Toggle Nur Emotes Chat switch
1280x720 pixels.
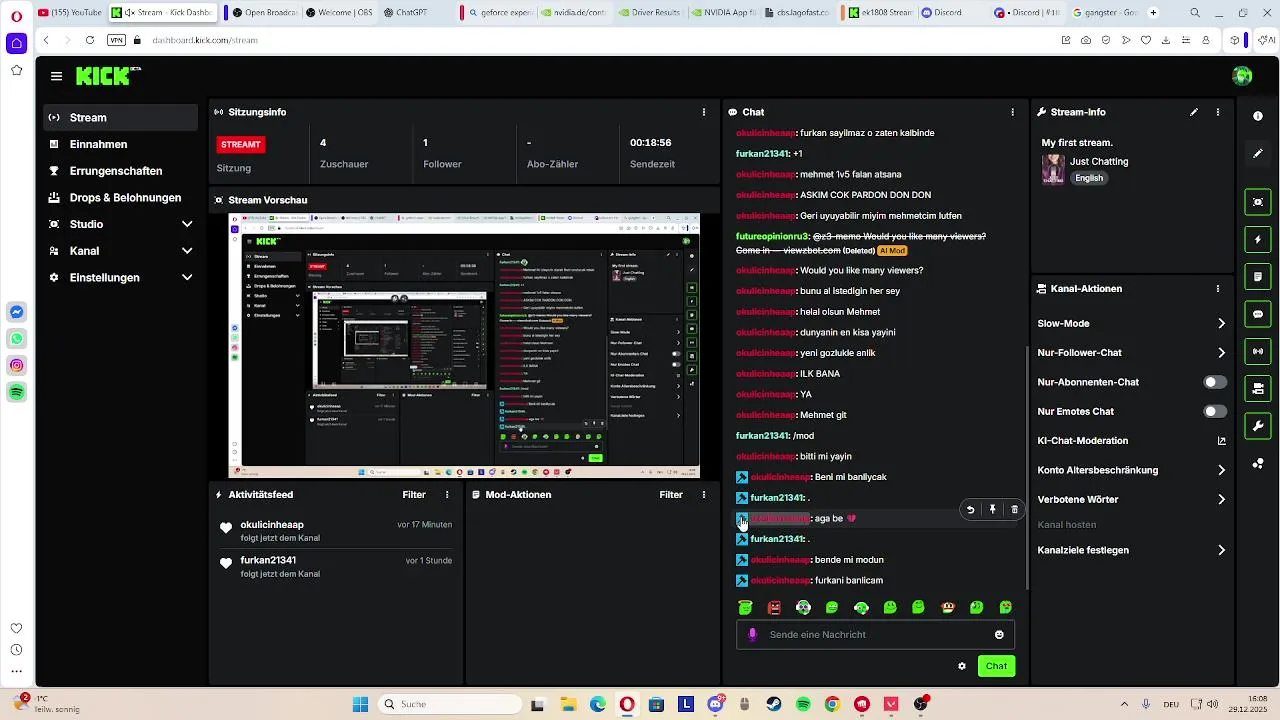[x=1215, y=411]
